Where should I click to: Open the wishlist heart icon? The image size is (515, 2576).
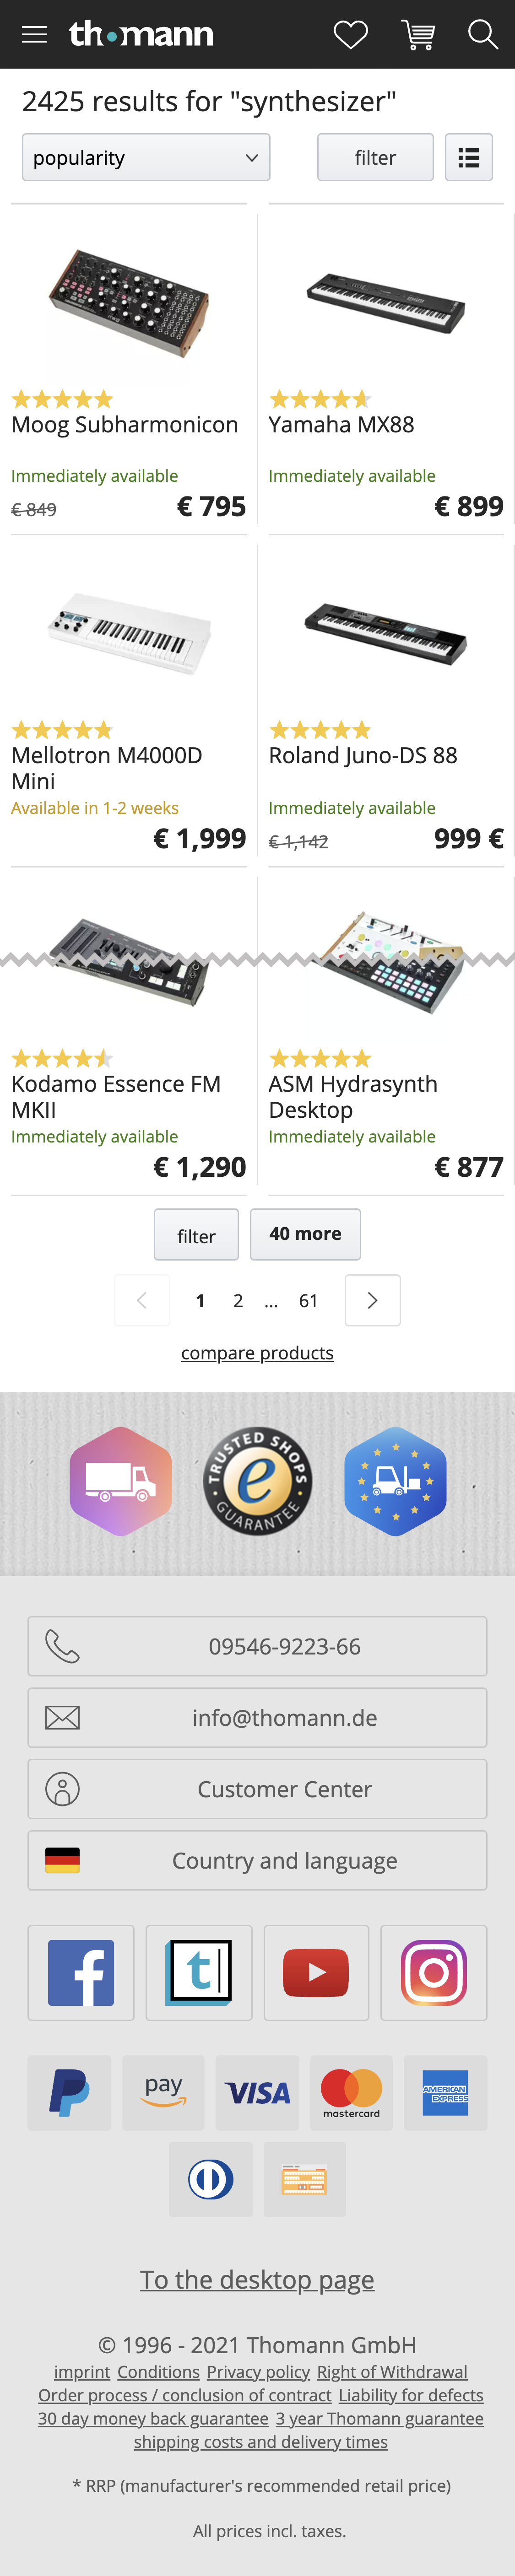pos(351,33)
